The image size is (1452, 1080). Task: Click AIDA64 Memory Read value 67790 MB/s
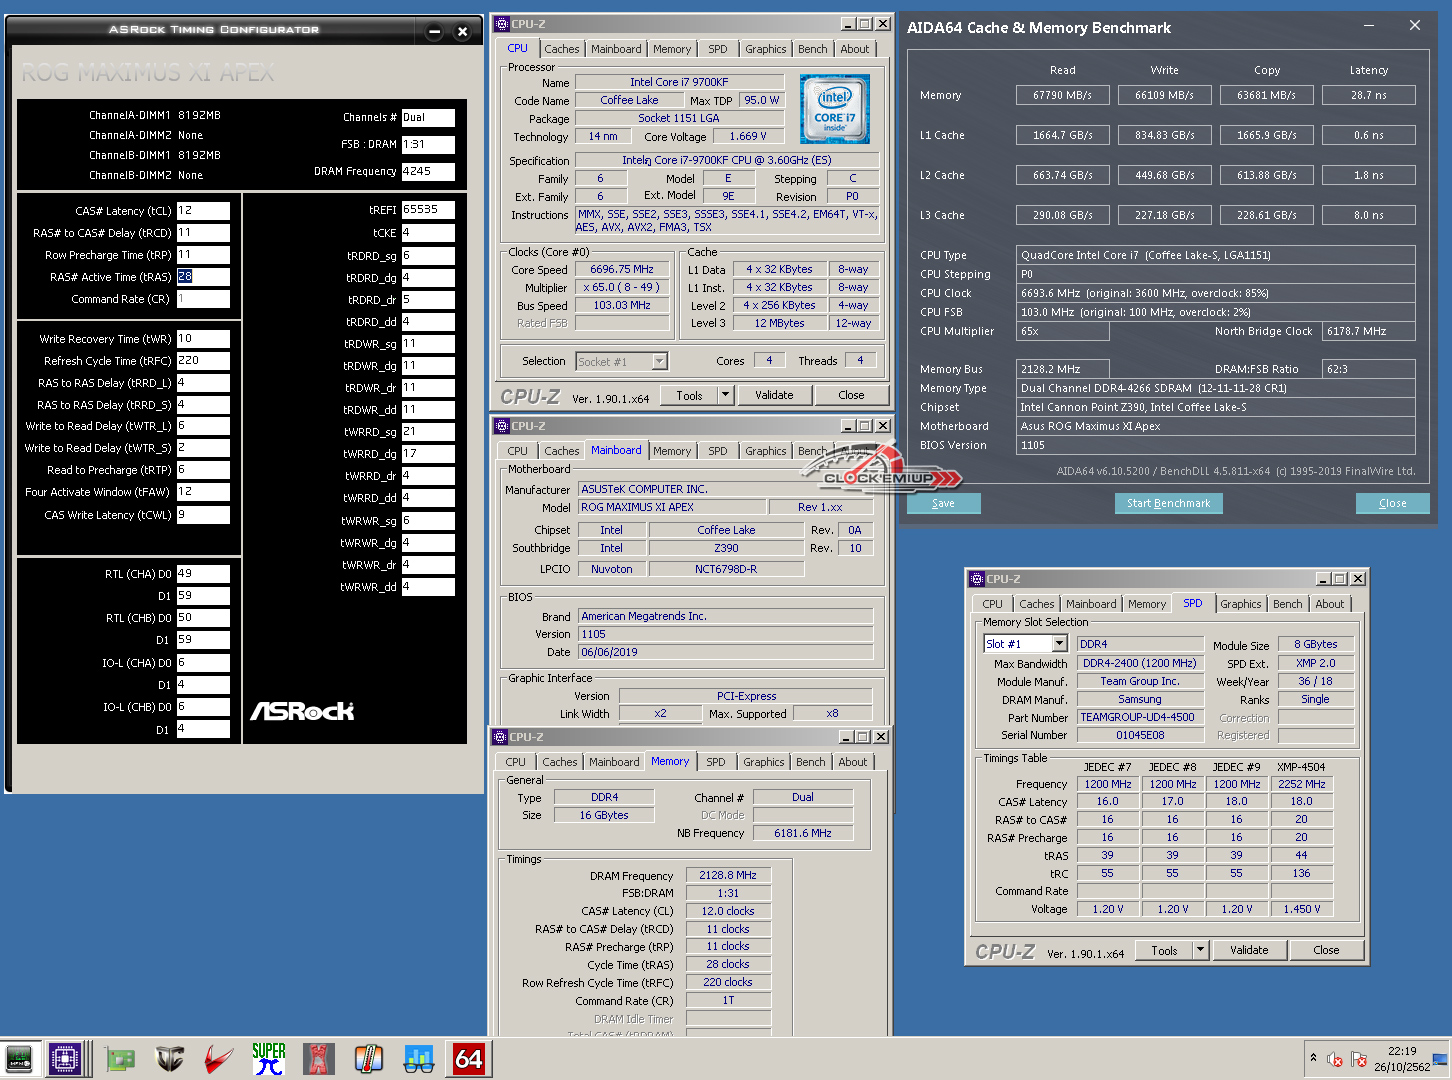click(1062, 95)
